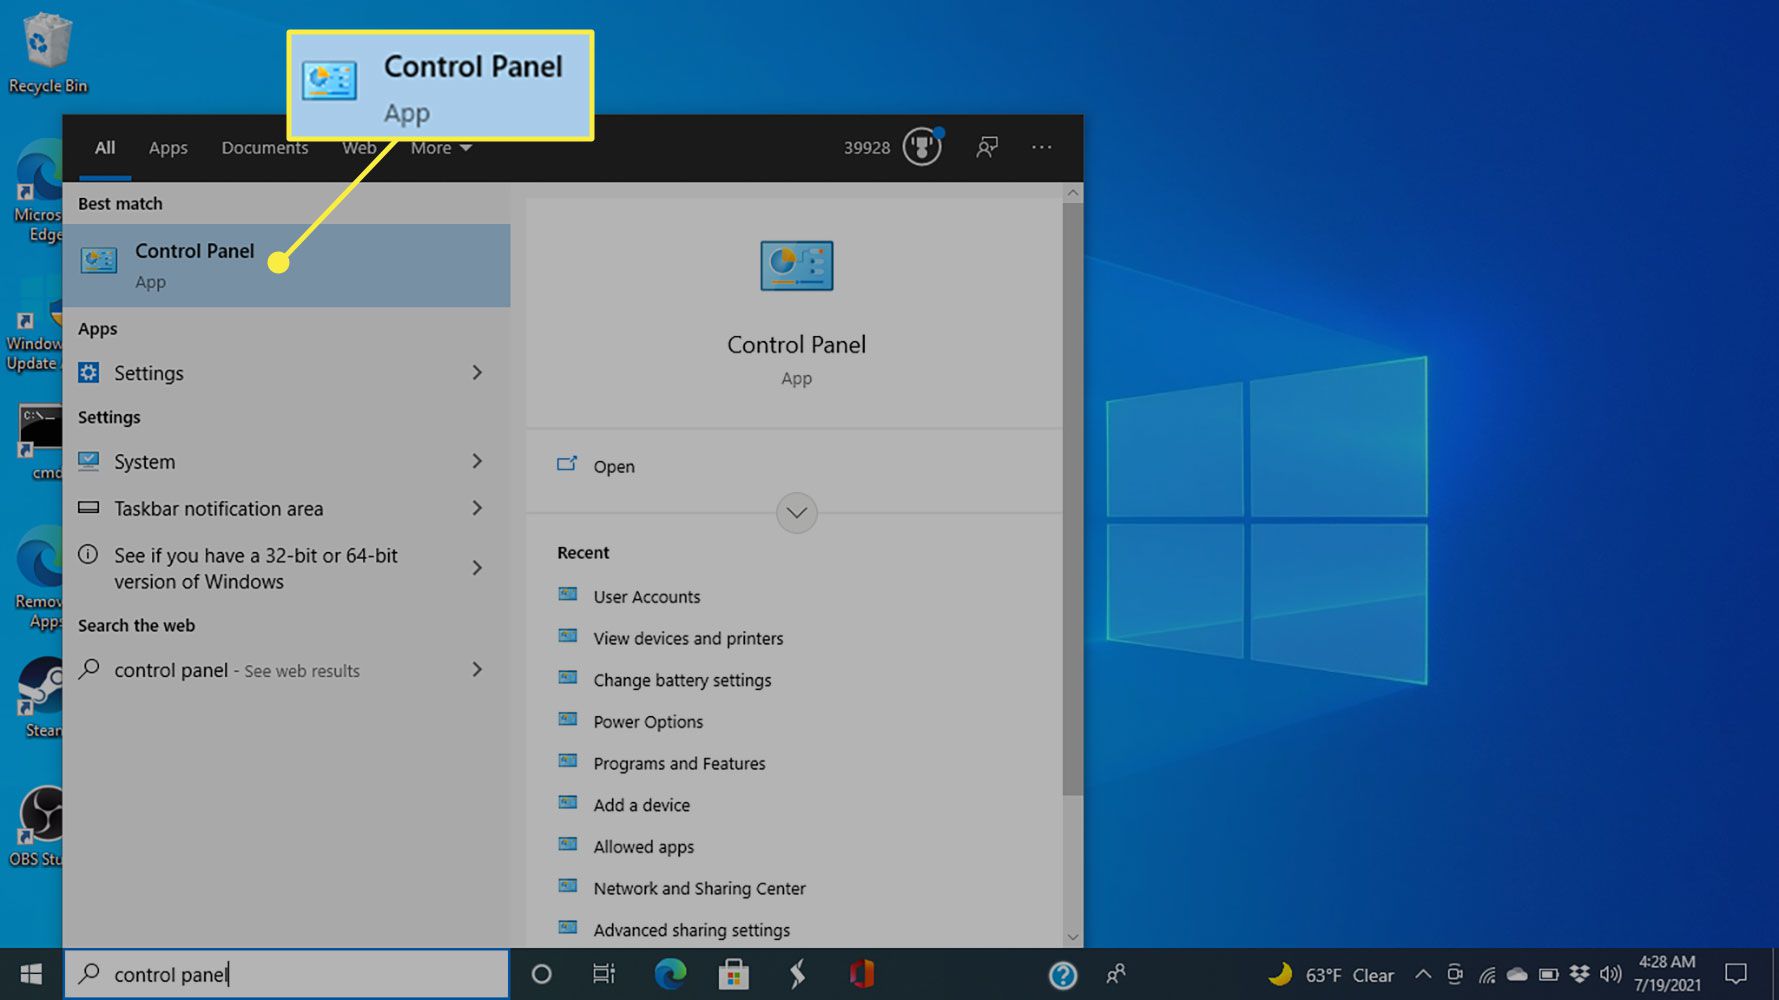Expand the Settings app result arrow
This screenshot has width=1779, height=1000.
pyautogui.click(x=477, y=373)
